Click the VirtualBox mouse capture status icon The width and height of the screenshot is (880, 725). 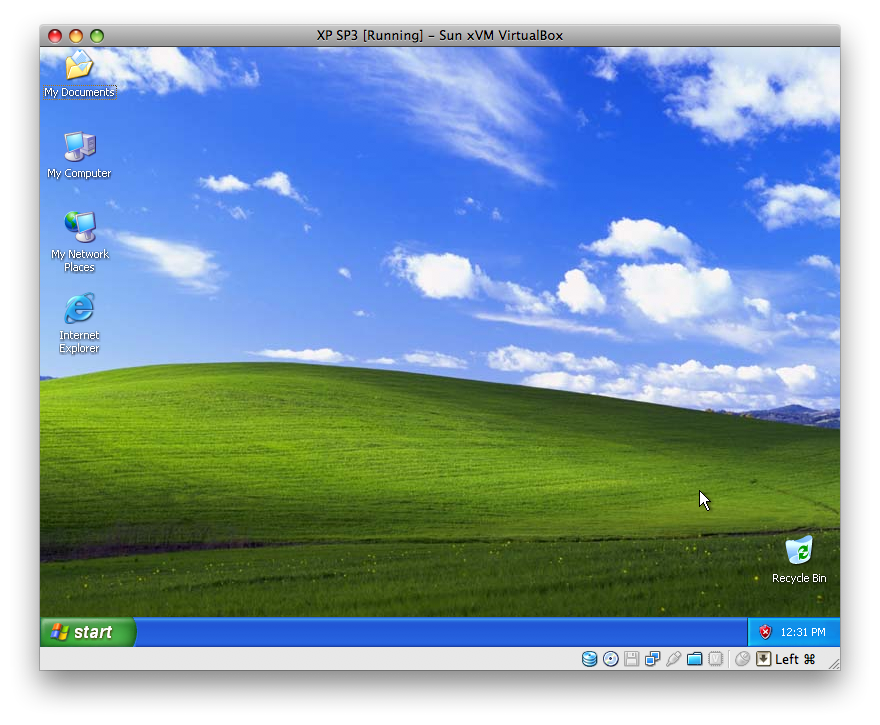(742, 659)
